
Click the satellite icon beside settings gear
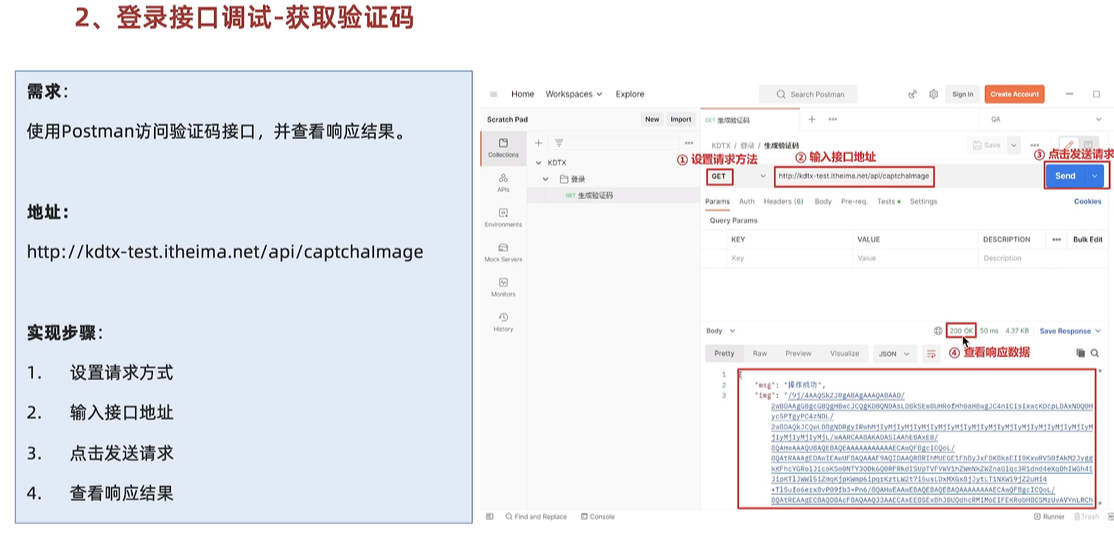pos(913,94)
